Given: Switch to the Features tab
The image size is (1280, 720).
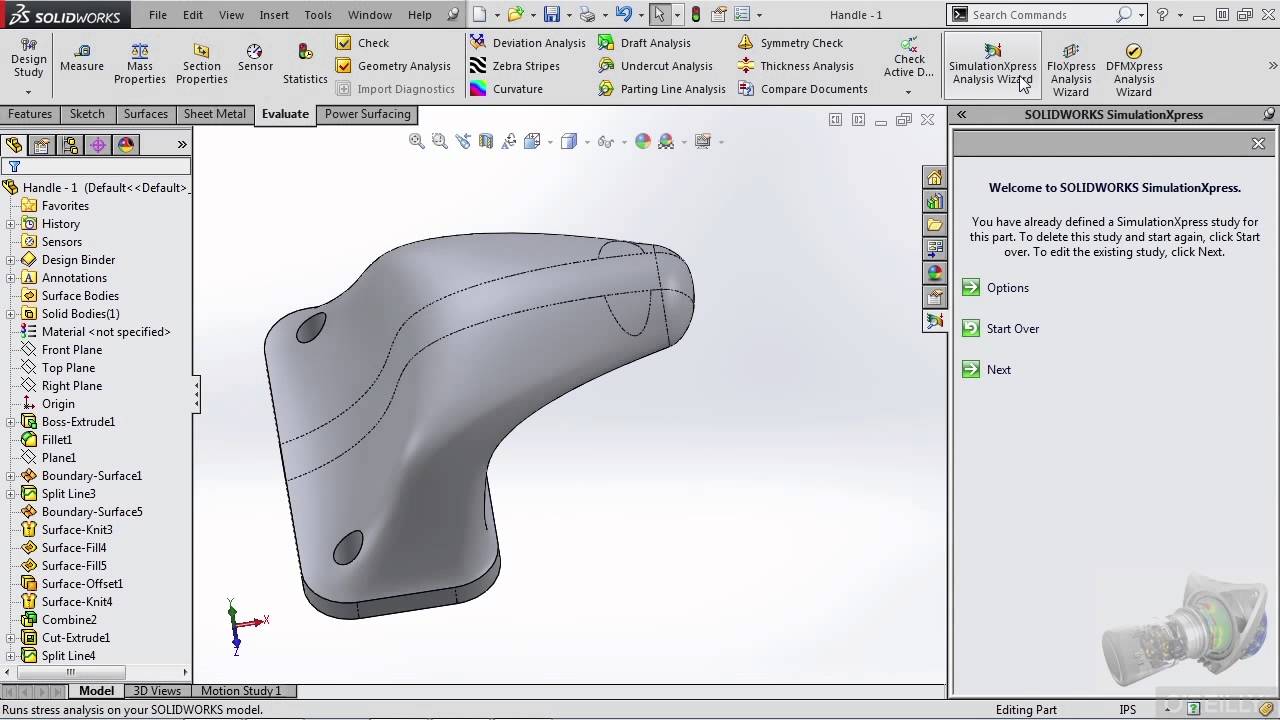Looking at the screenshot, I should click(30, 114).
